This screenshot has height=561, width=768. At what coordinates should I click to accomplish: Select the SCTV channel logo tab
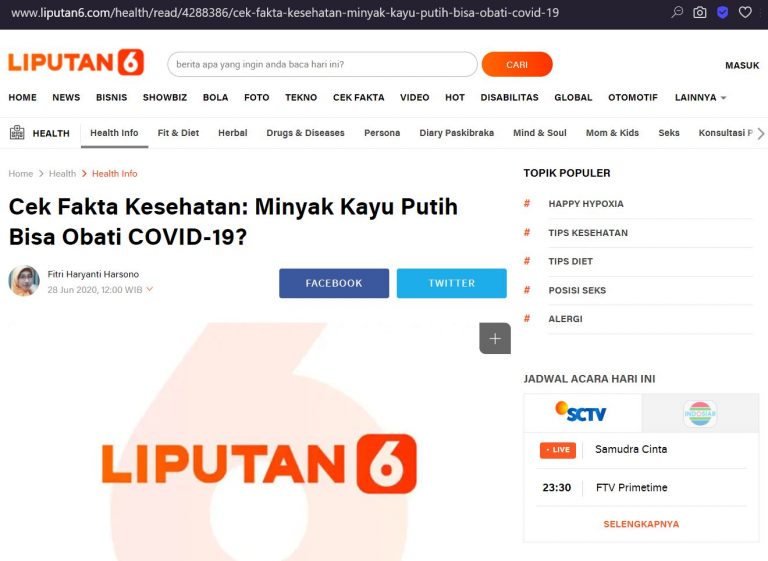click(581, 413)
